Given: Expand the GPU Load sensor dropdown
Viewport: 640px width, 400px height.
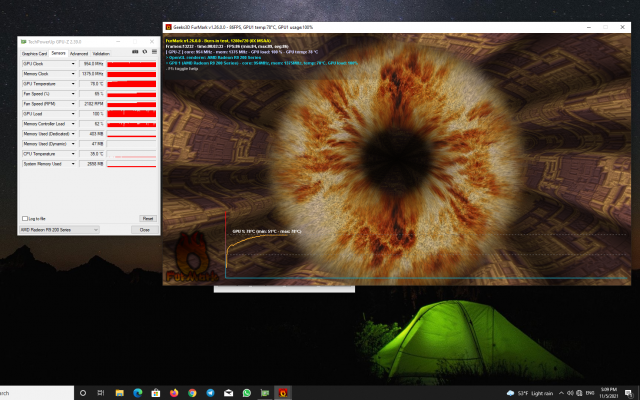Looking at the screenshot, I should [73, 114].
